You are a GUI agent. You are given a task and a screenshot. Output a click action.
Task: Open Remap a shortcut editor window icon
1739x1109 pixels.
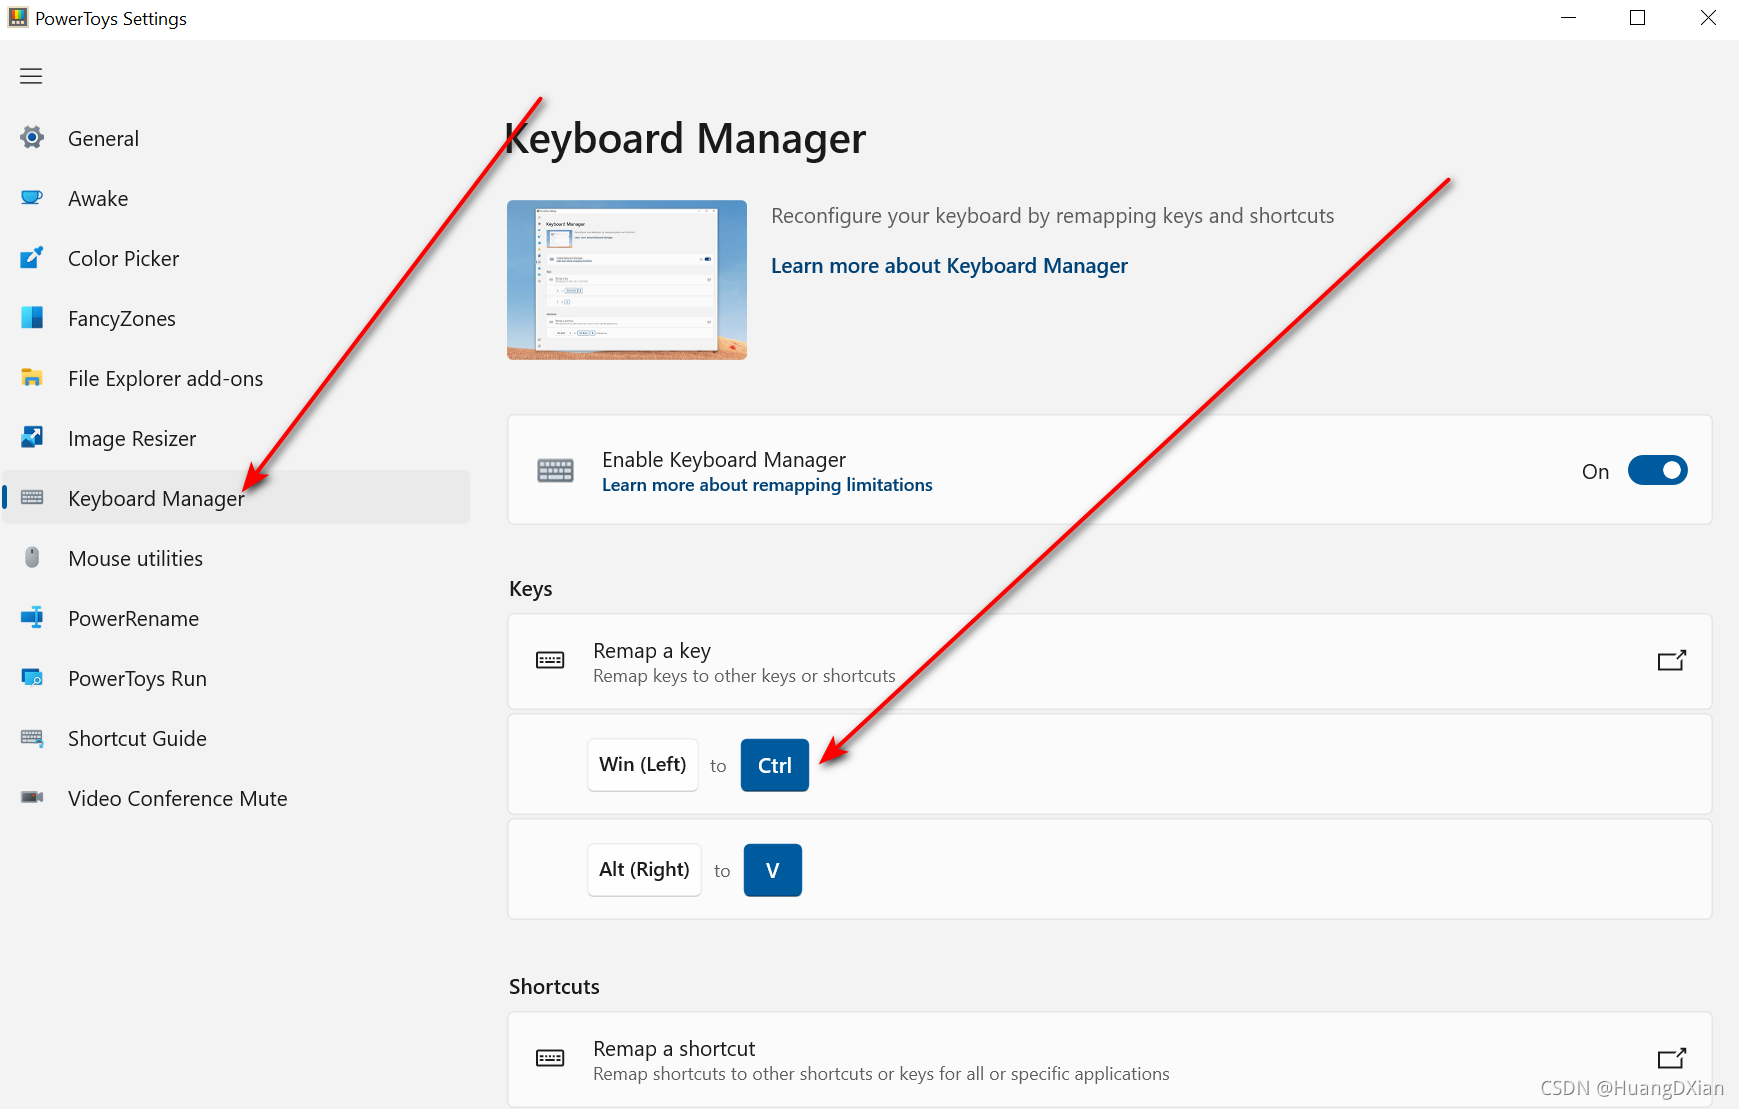pyautogui.click(x=1672, y=1058)
